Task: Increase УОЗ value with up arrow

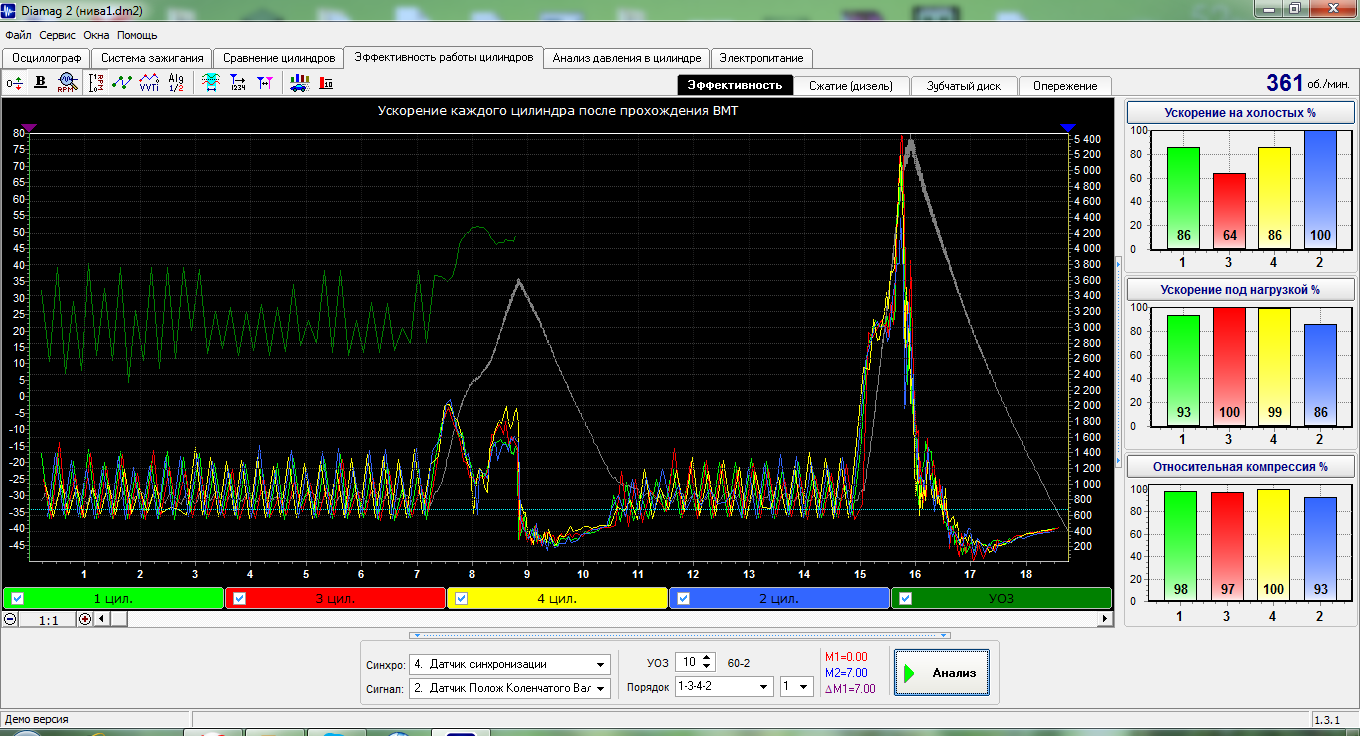Action: click(709, 657)
